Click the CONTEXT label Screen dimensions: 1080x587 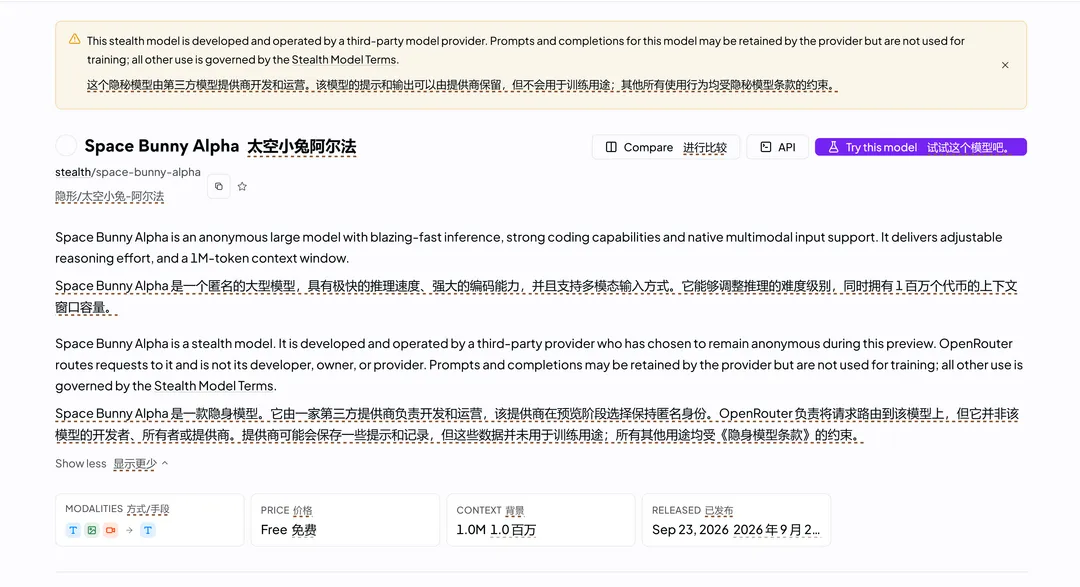tap(479, 510)
